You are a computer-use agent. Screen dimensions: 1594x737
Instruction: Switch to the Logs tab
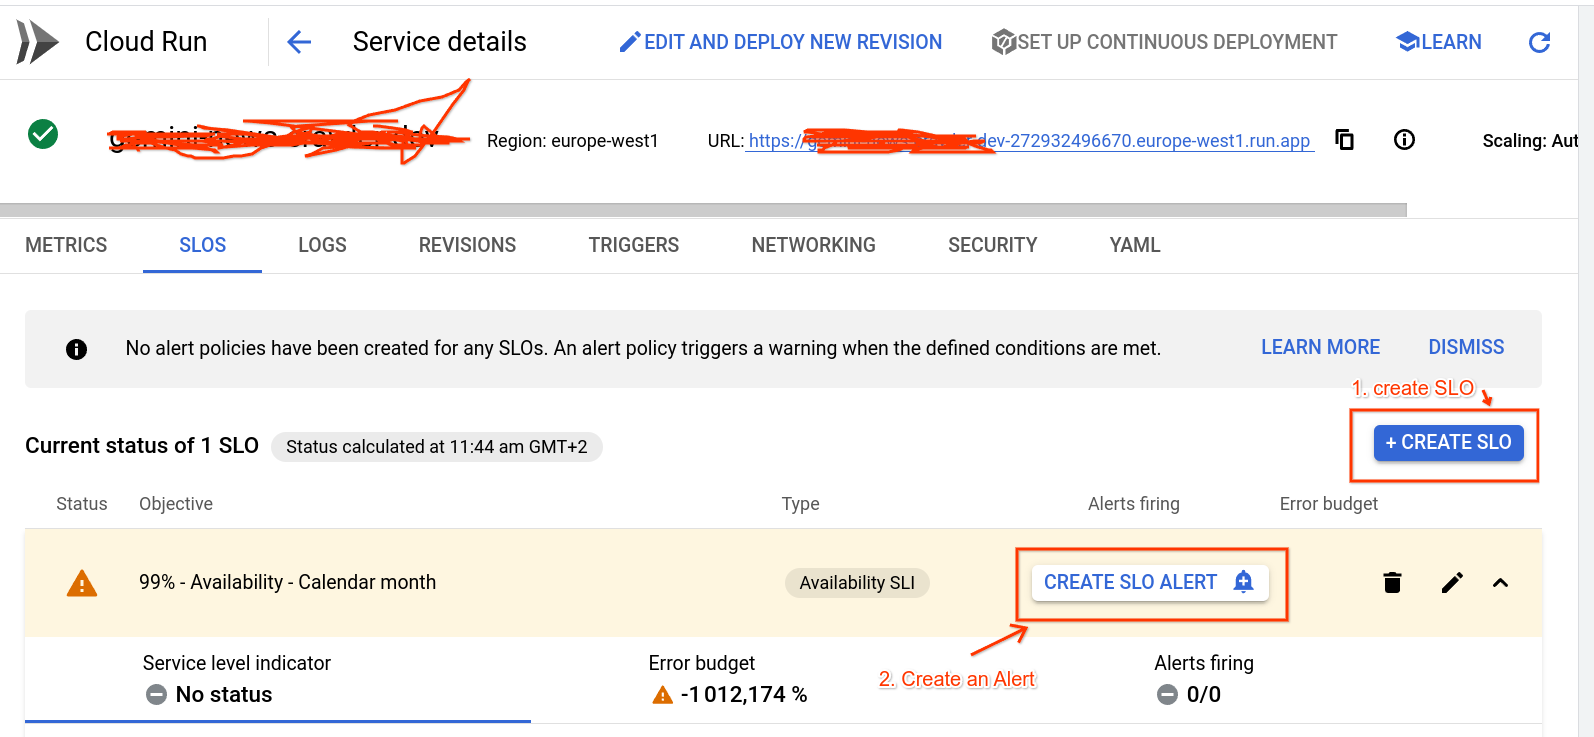click(x=322, y=245)
